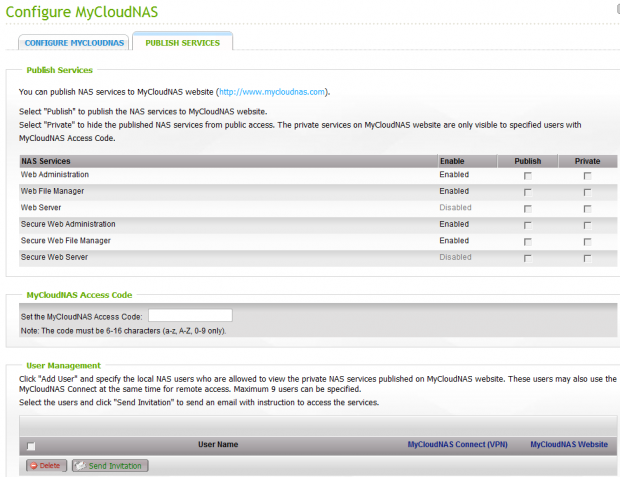The image size is (620, 477).
Task: Check Publish for Secure Web Administration
Action: [x=527, y=225]
